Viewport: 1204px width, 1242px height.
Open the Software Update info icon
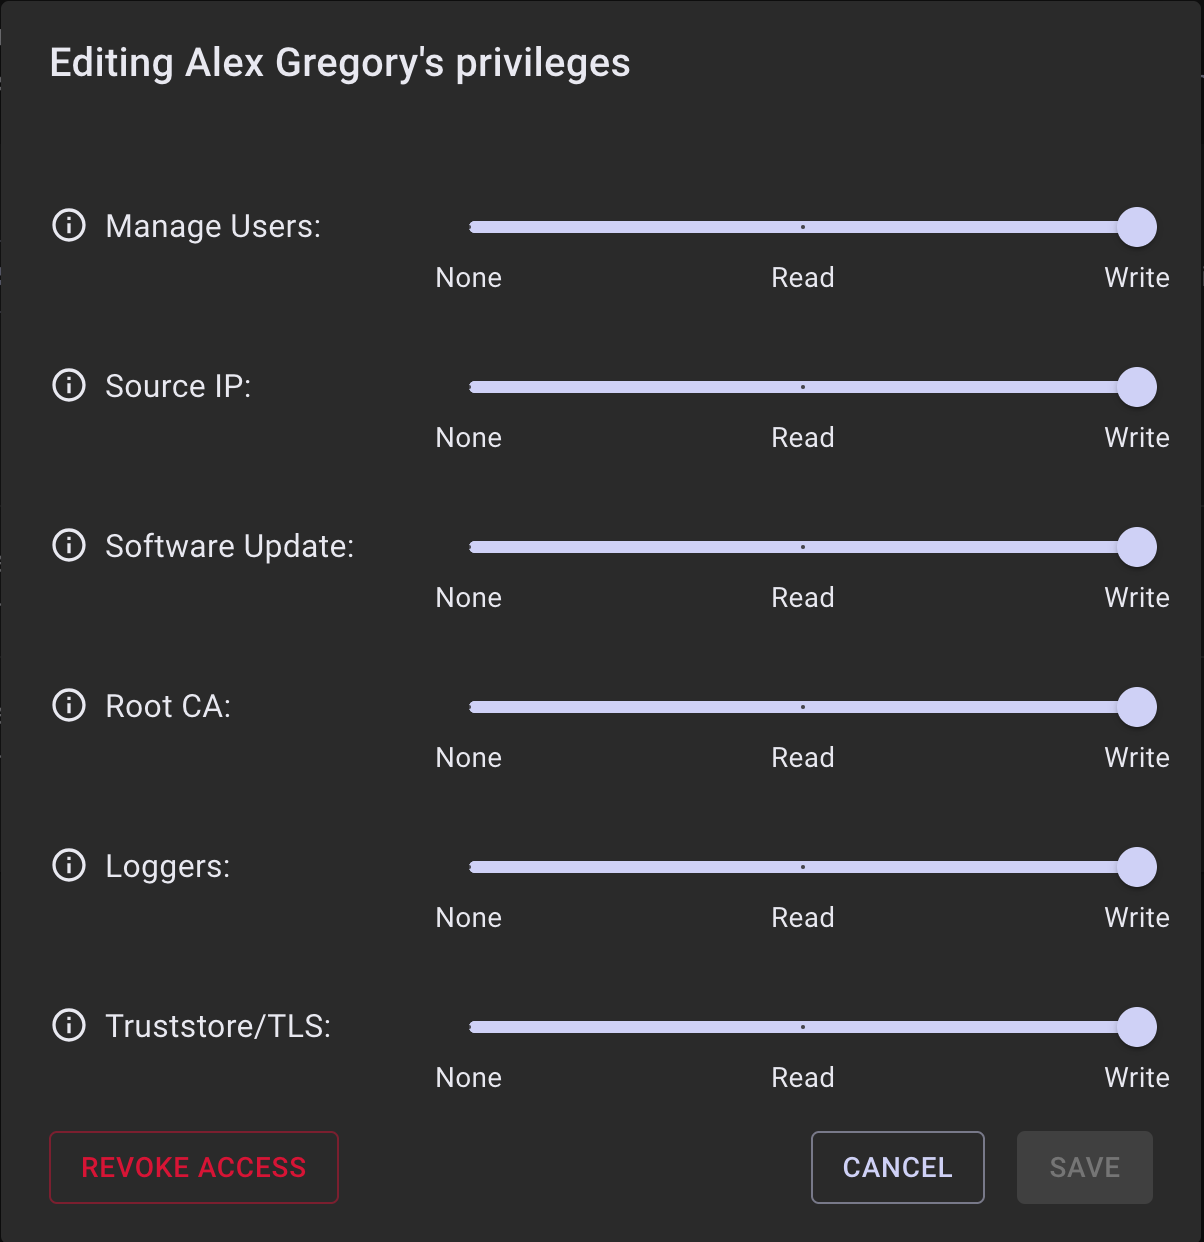(69, 545)
